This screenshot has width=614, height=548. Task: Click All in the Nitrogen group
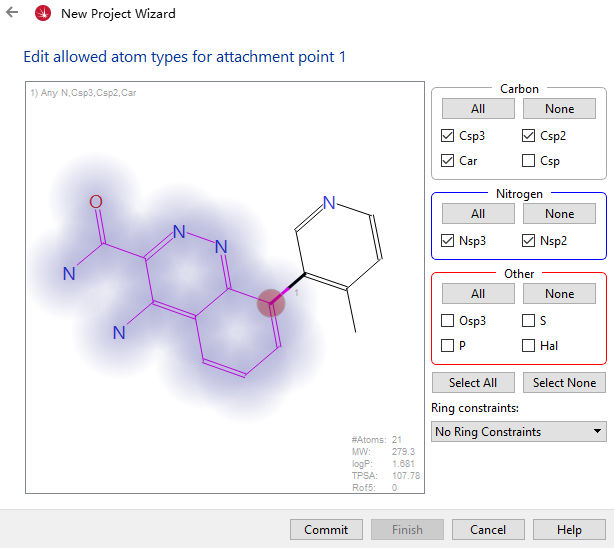click(x=478, y=213)
